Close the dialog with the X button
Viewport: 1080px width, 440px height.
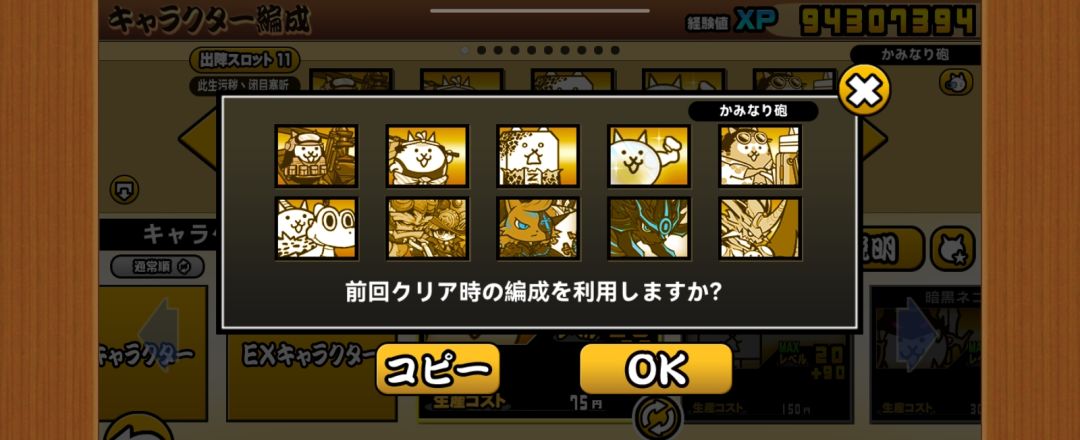tap(864, 90)
